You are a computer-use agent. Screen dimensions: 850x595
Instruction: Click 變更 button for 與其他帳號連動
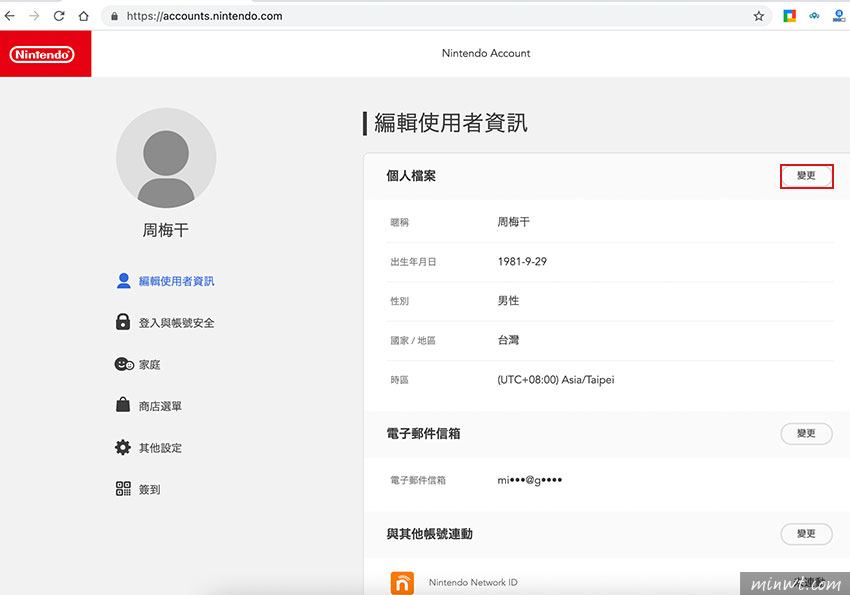[806, 534]
